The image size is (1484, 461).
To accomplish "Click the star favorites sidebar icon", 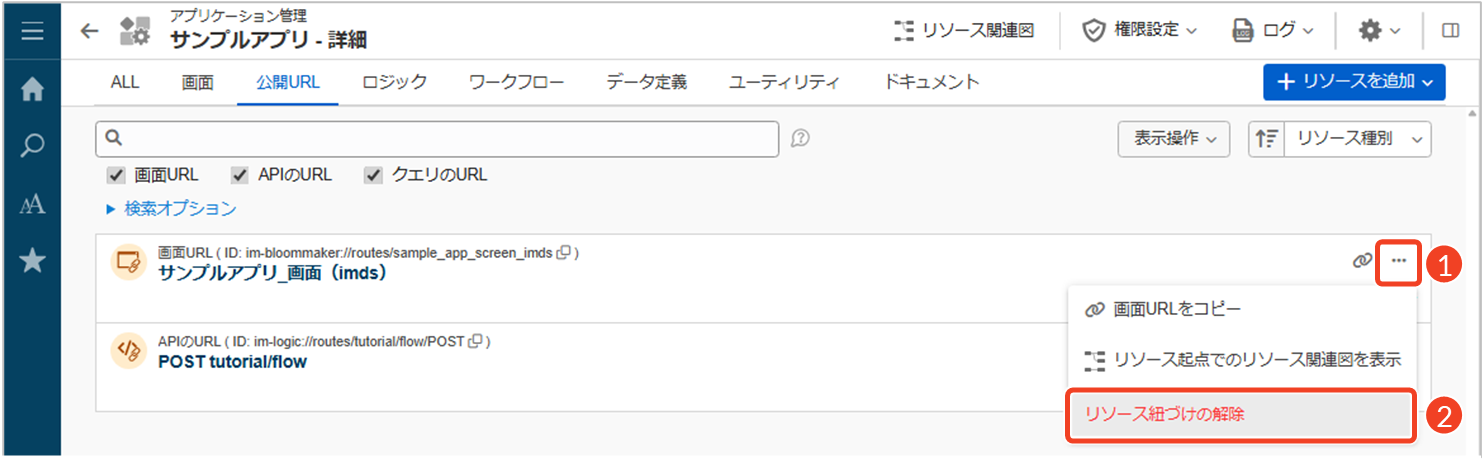I will pyautogui.click(x=32, y=262).
